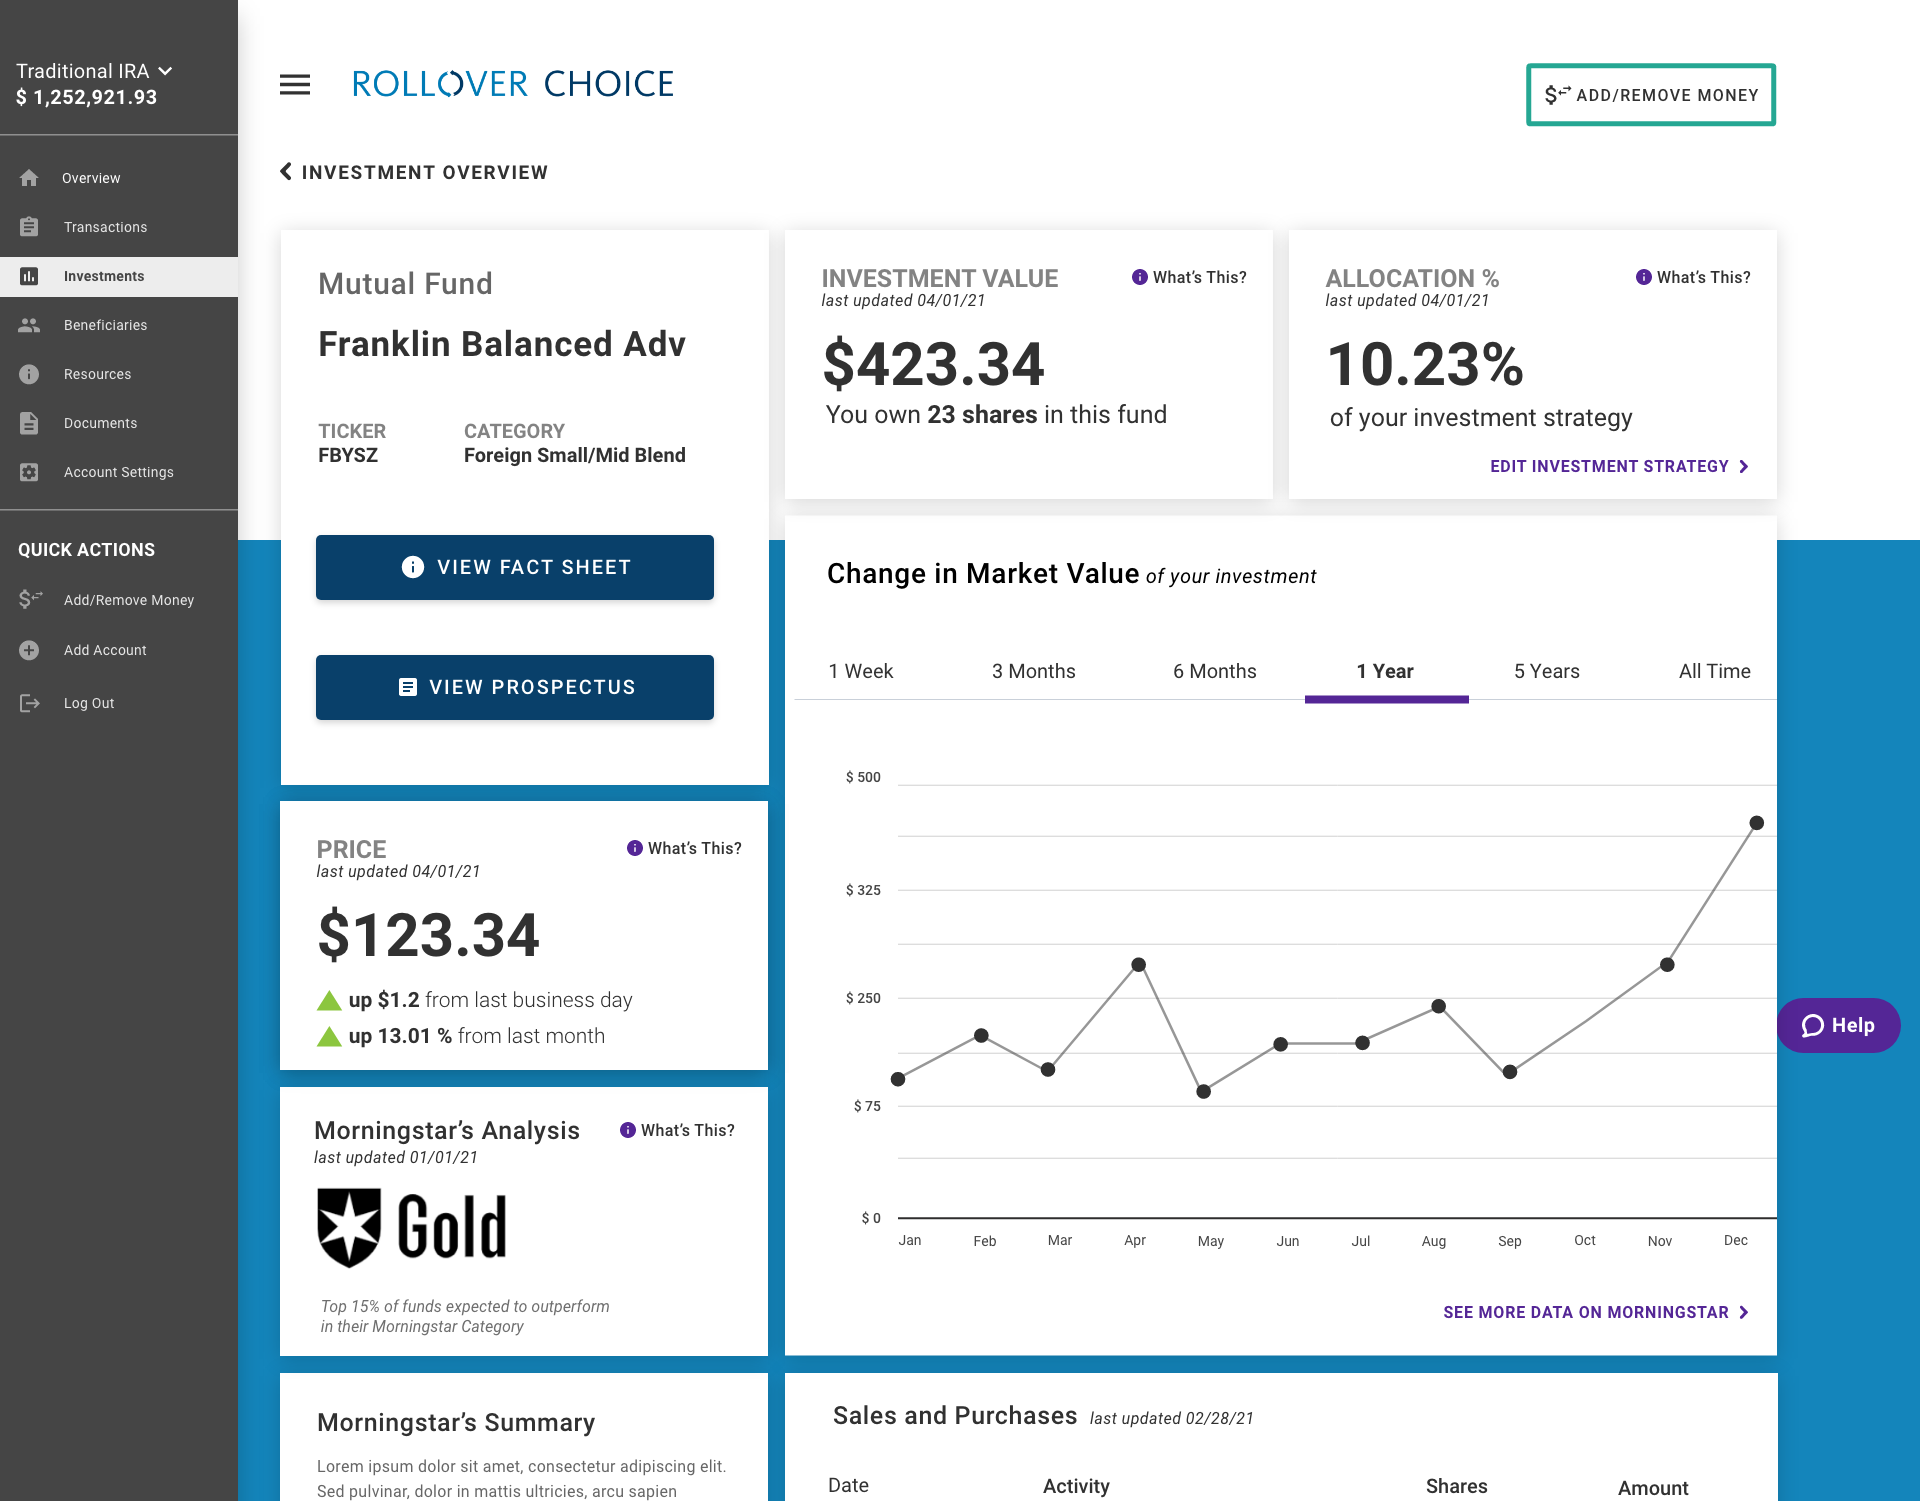Open the hamburger menu icon

(x=295, y=84)
